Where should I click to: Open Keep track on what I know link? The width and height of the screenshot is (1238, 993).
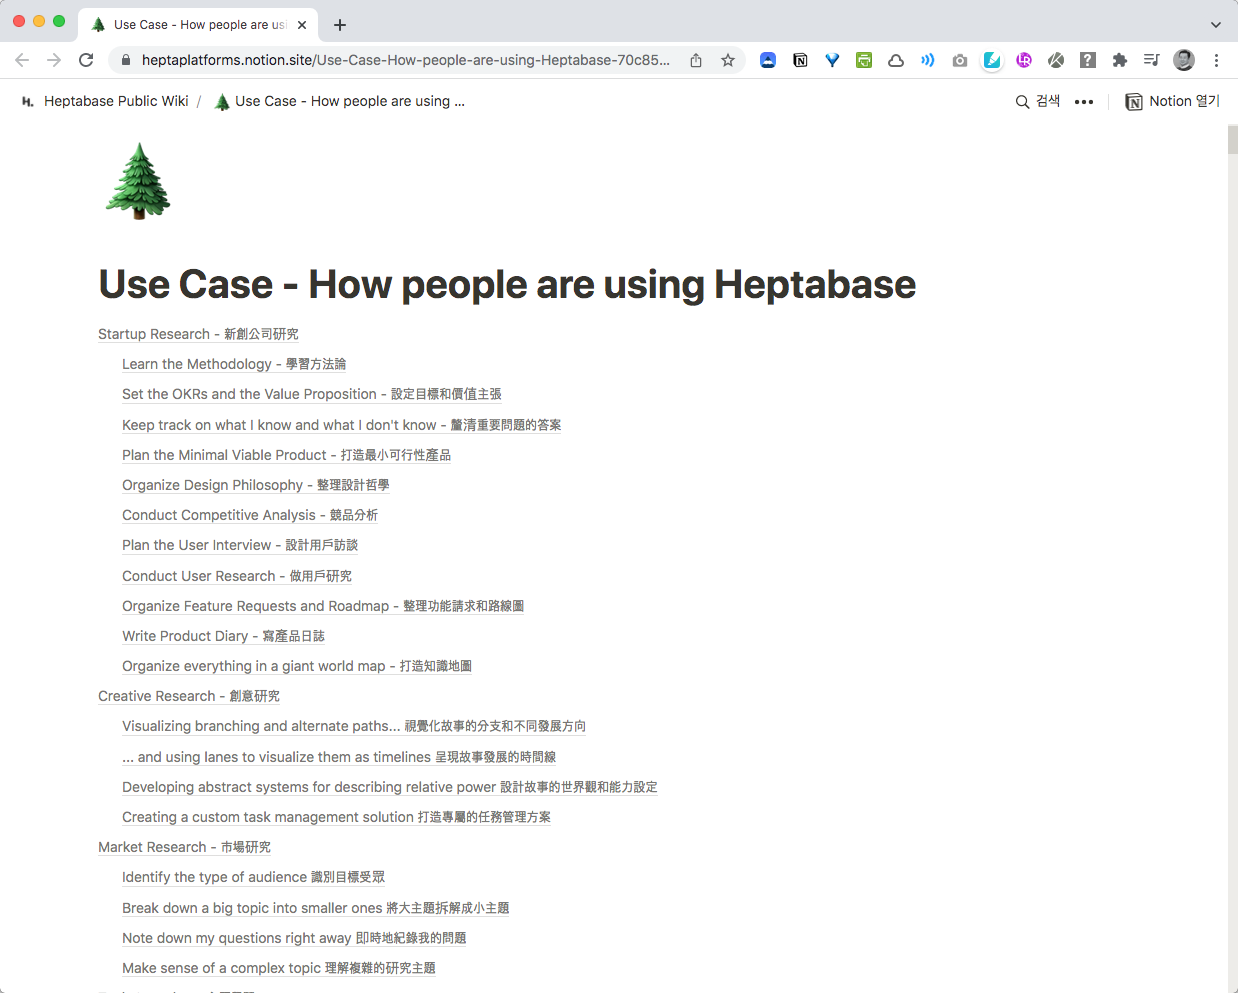coord(341,425)
